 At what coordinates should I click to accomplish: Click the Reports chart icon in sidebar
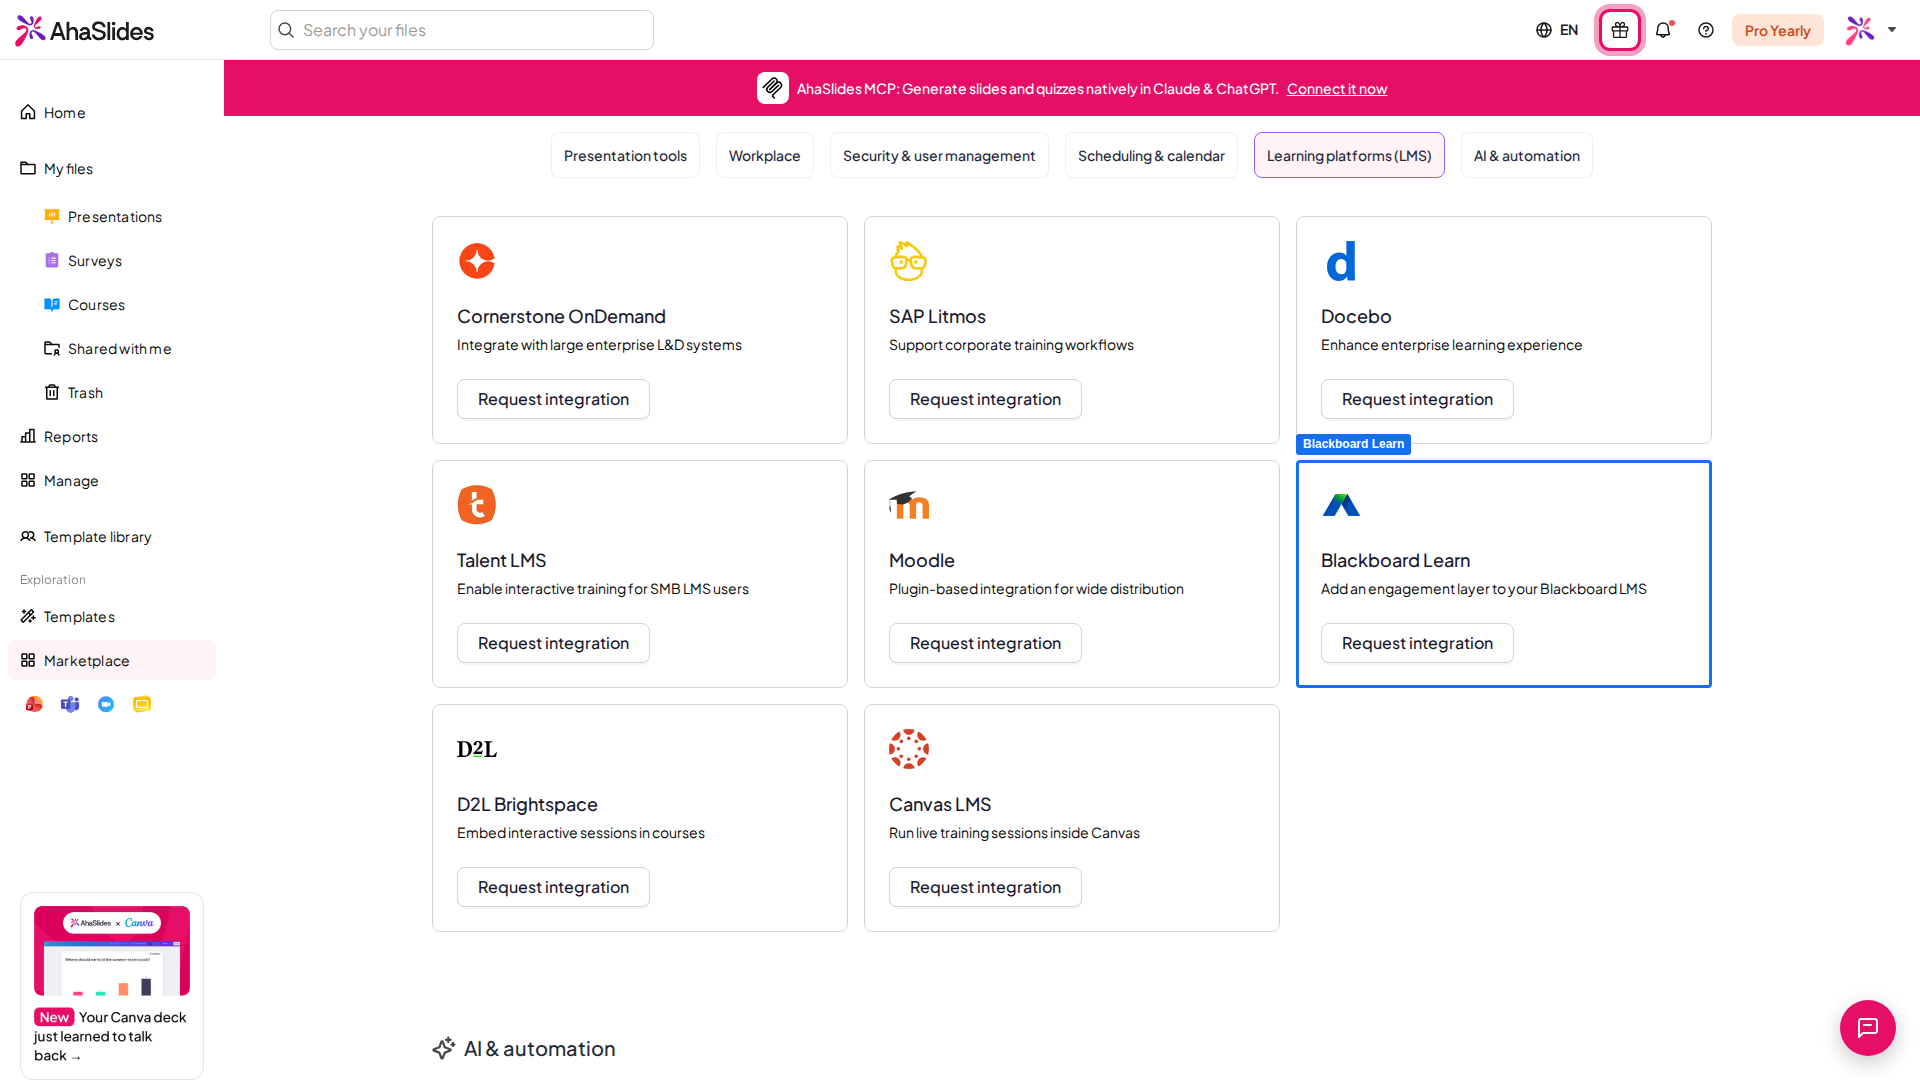pos(28,436)
